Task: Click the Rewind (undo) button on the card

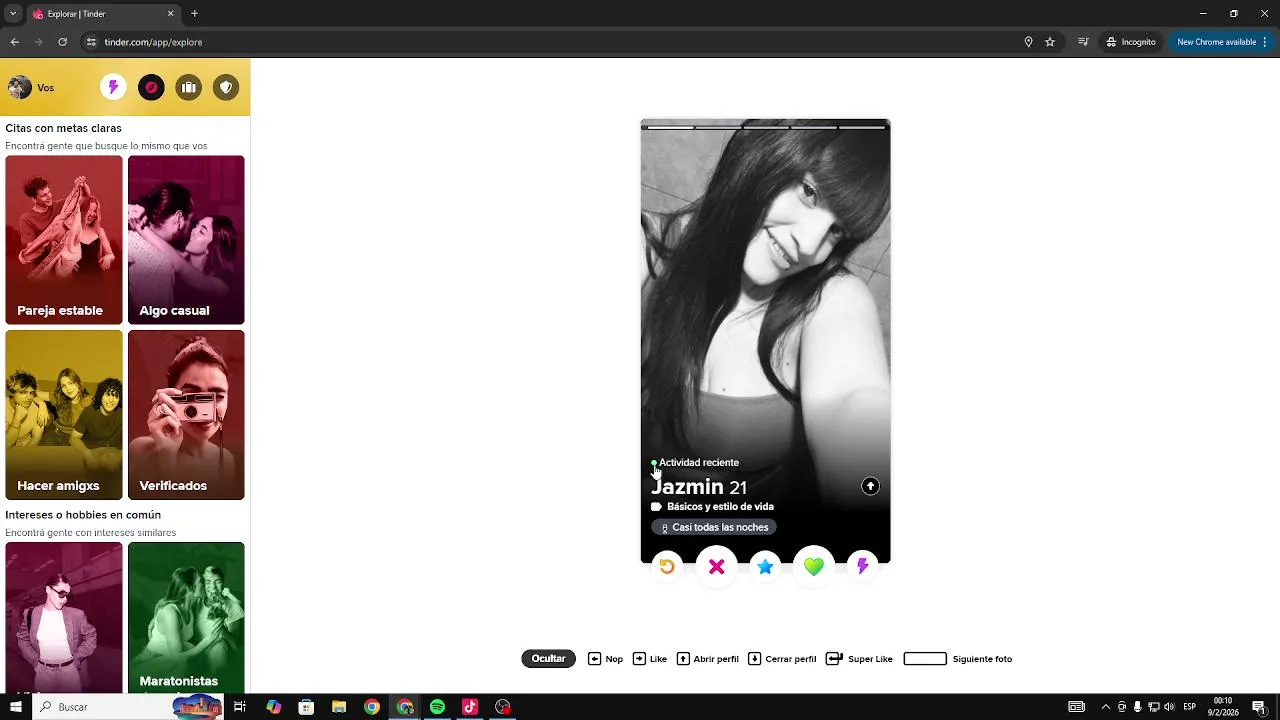Action: [667, 567]
